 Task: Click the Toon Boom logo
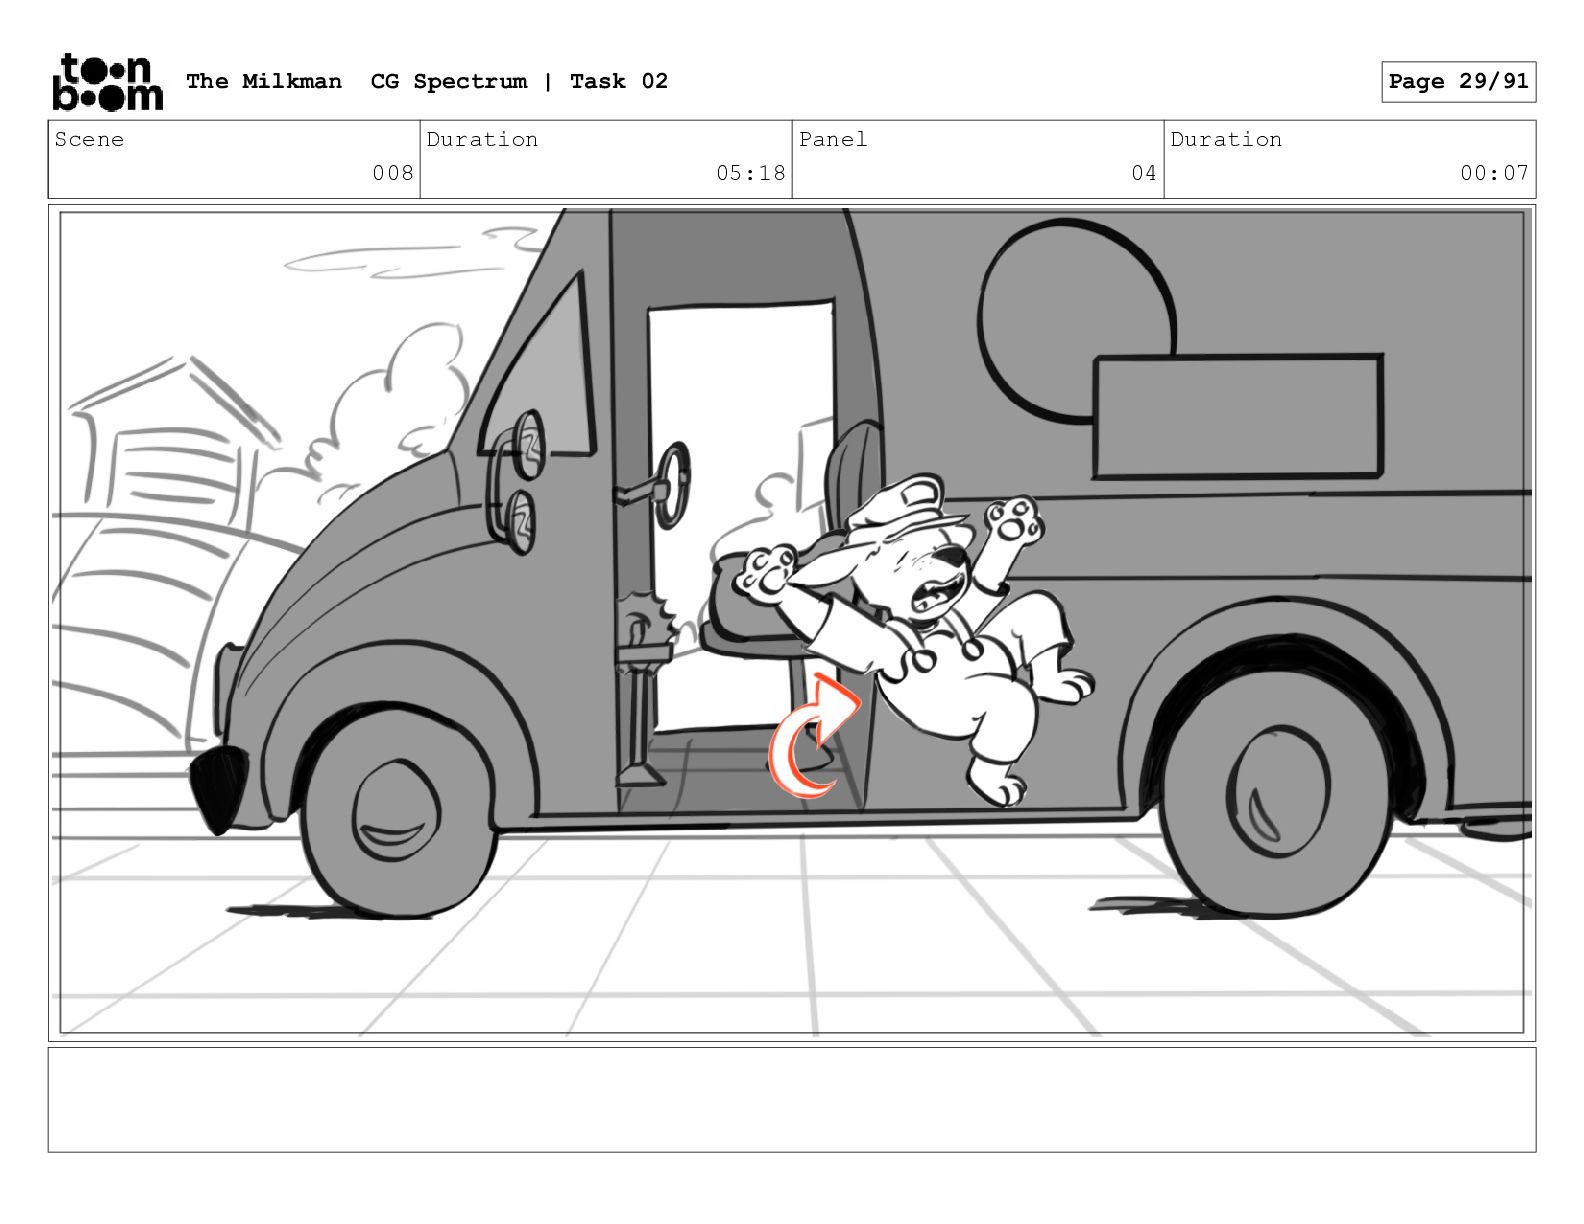[x=107, y=81]
